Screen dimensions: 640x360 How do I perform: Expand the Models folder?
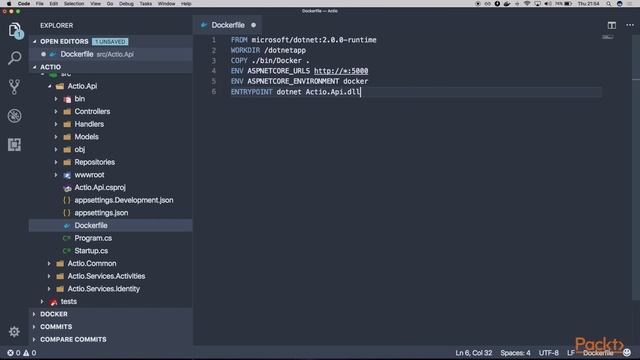[x=56, y=137]
